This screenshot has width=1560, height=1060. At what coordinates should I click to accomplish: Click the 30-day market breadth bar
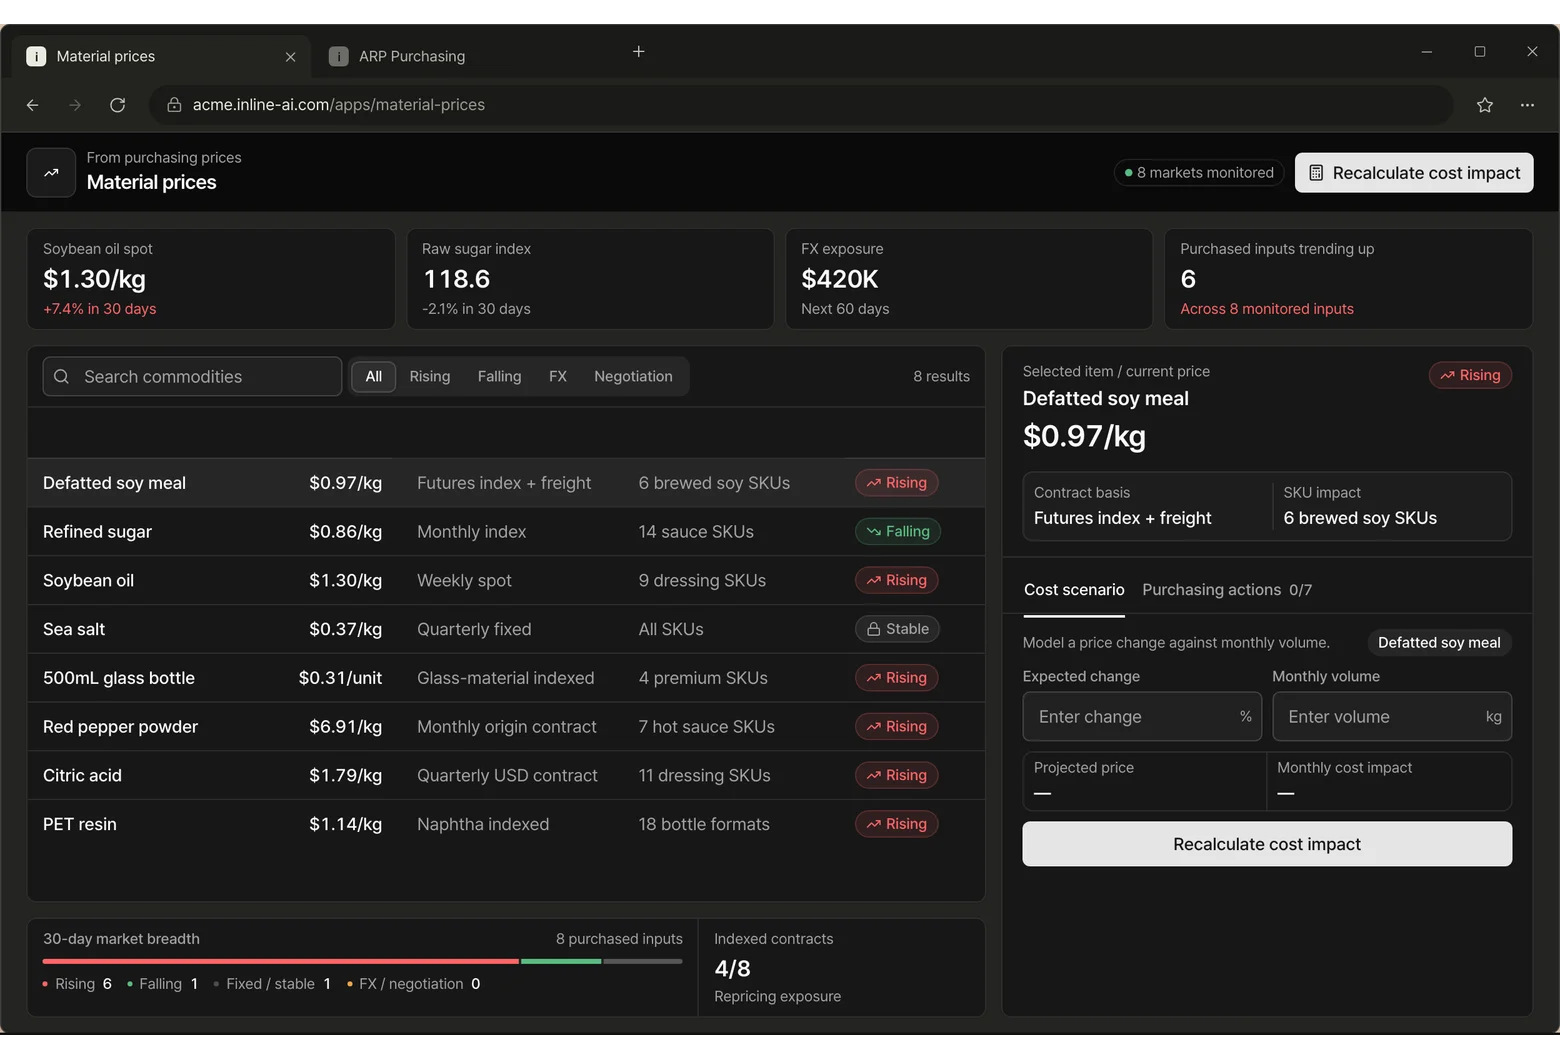point(363,961)
